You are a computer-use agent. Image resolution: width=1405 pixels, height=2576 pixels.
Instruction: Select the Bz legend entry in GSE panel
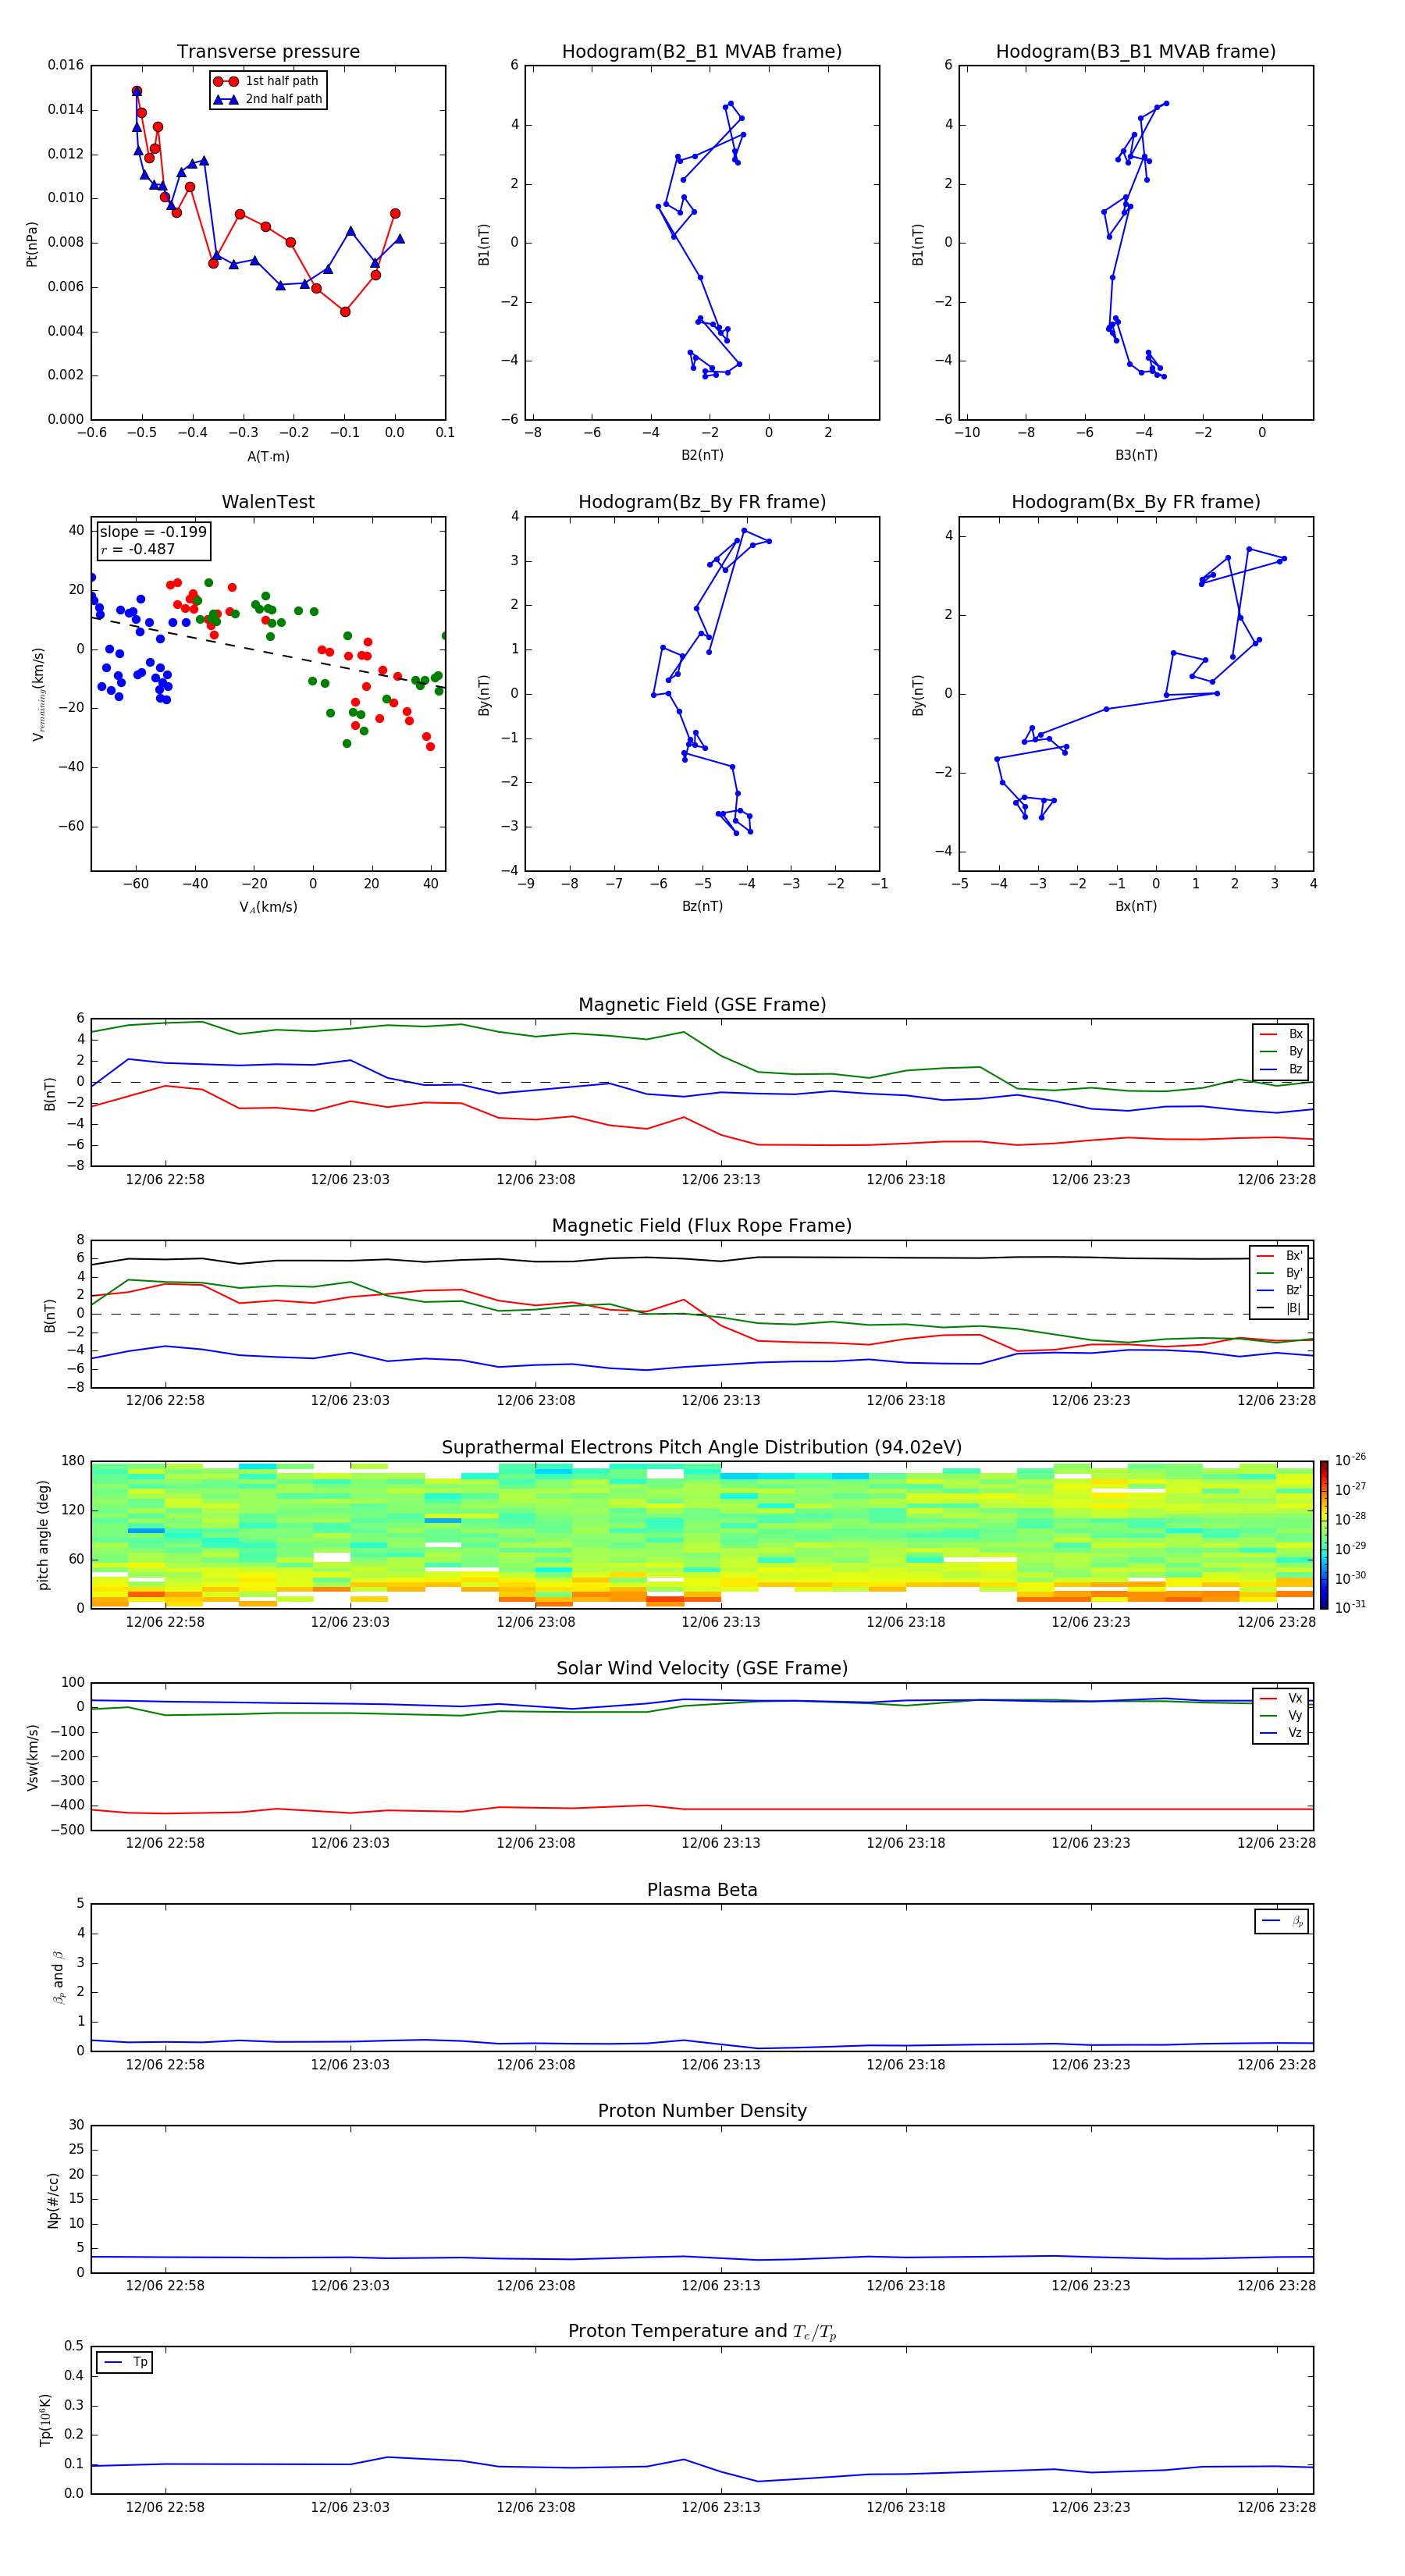1281,1070
